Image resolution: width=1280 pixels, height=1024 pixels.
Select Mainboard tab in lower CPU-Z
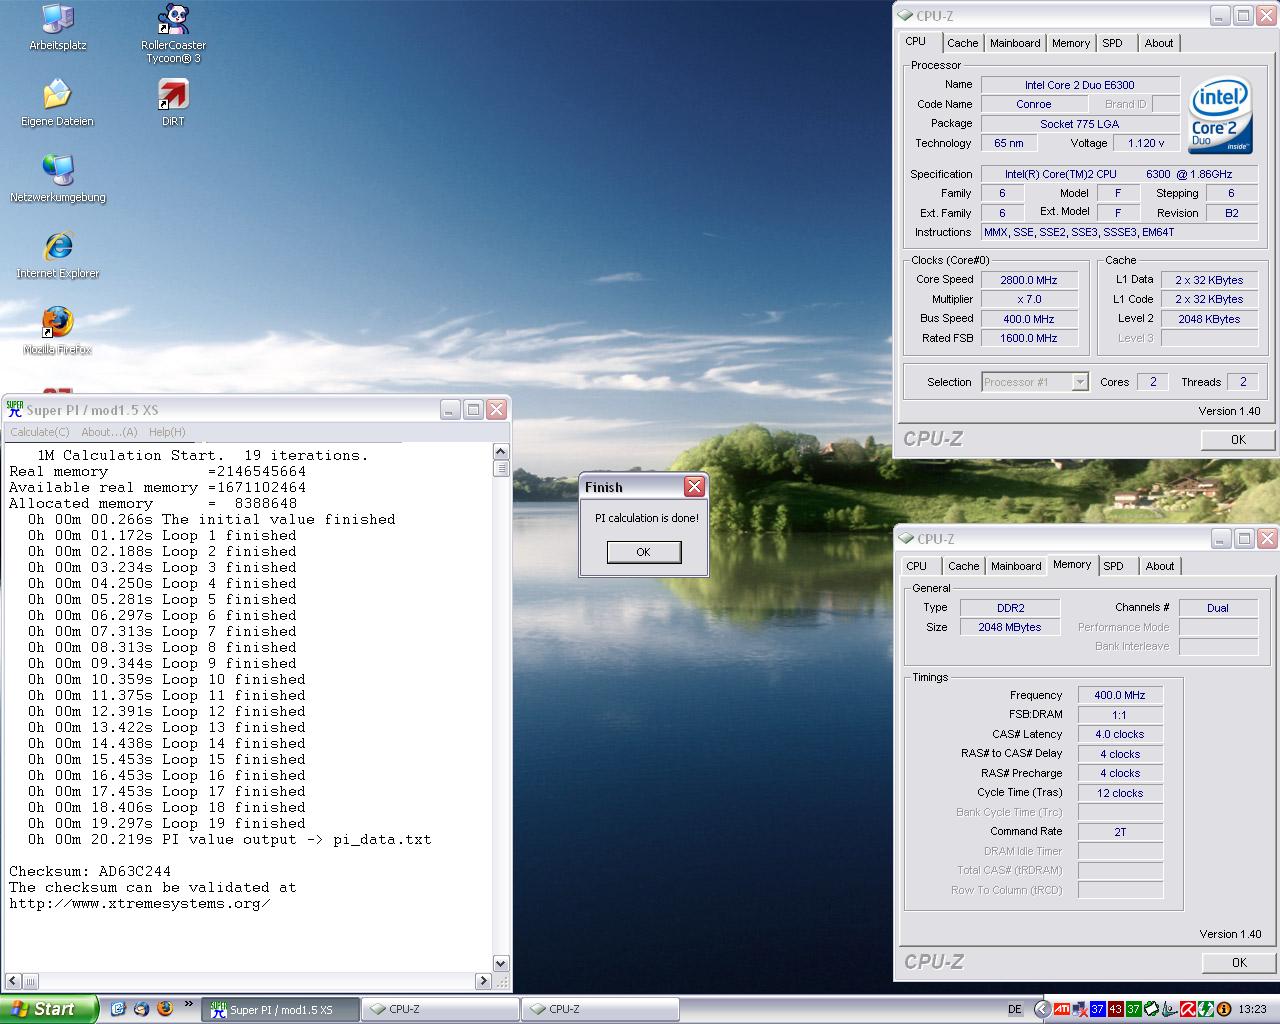coord(1016,566)
